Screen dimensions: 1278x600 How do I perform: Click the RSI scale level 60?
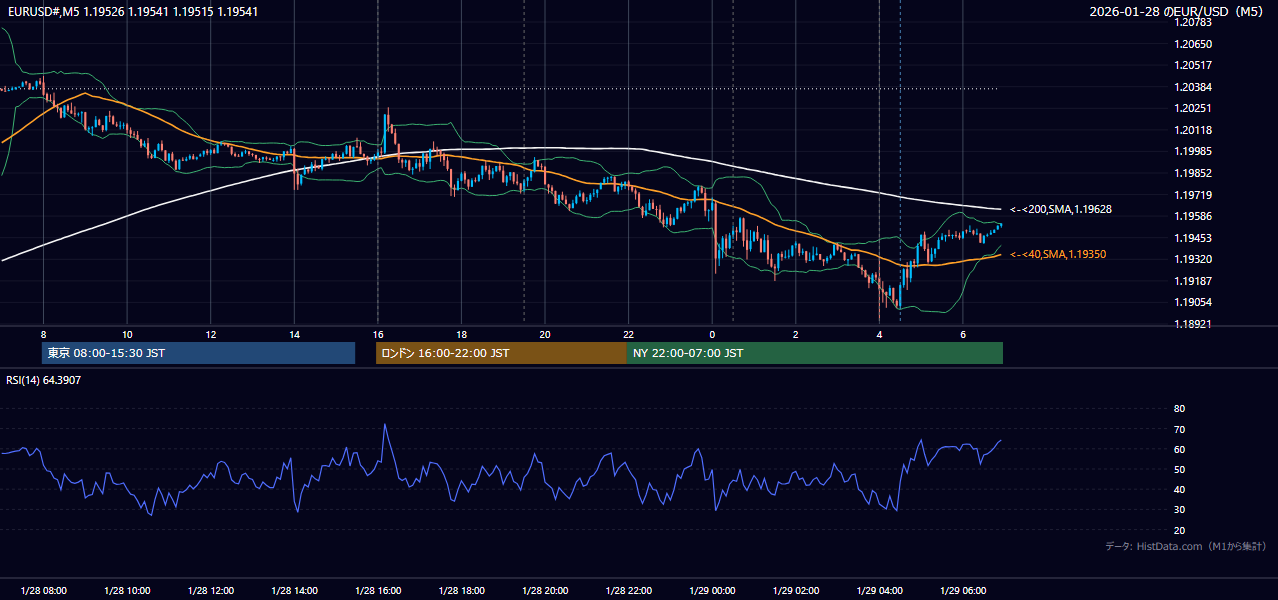click(1179, 449)
